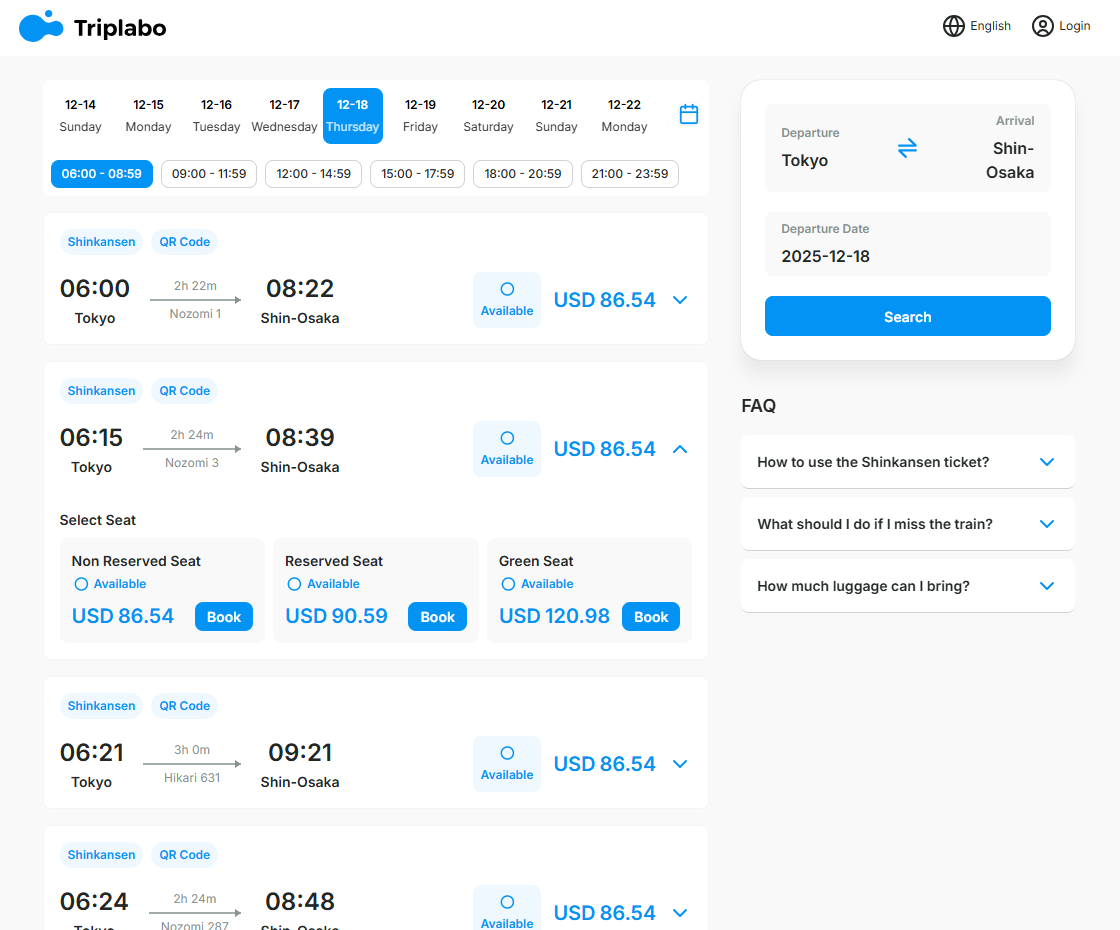1120x930 pixels.
Task: Select the 09:00 - 11:59 time filter
Action: (209, 174)
